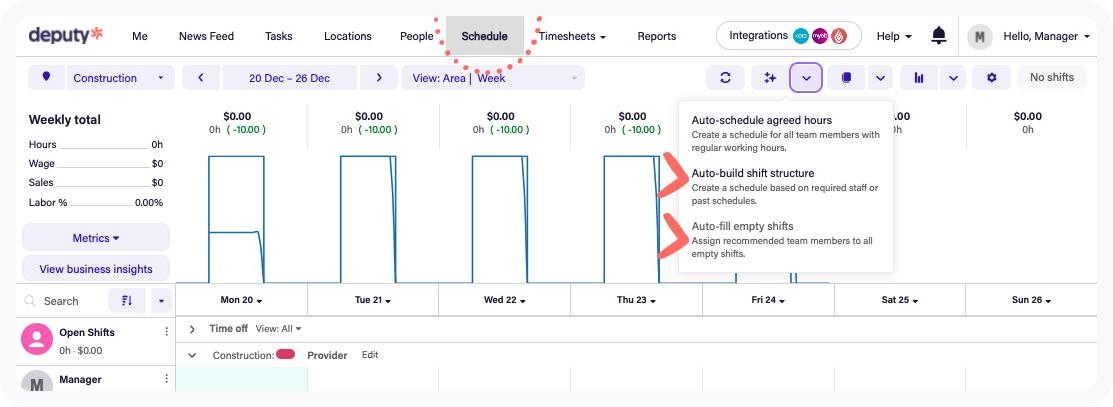Choose Auto-schedule agreed hours option
Viewport: 1113px width, 407px height.
[761, 121]
